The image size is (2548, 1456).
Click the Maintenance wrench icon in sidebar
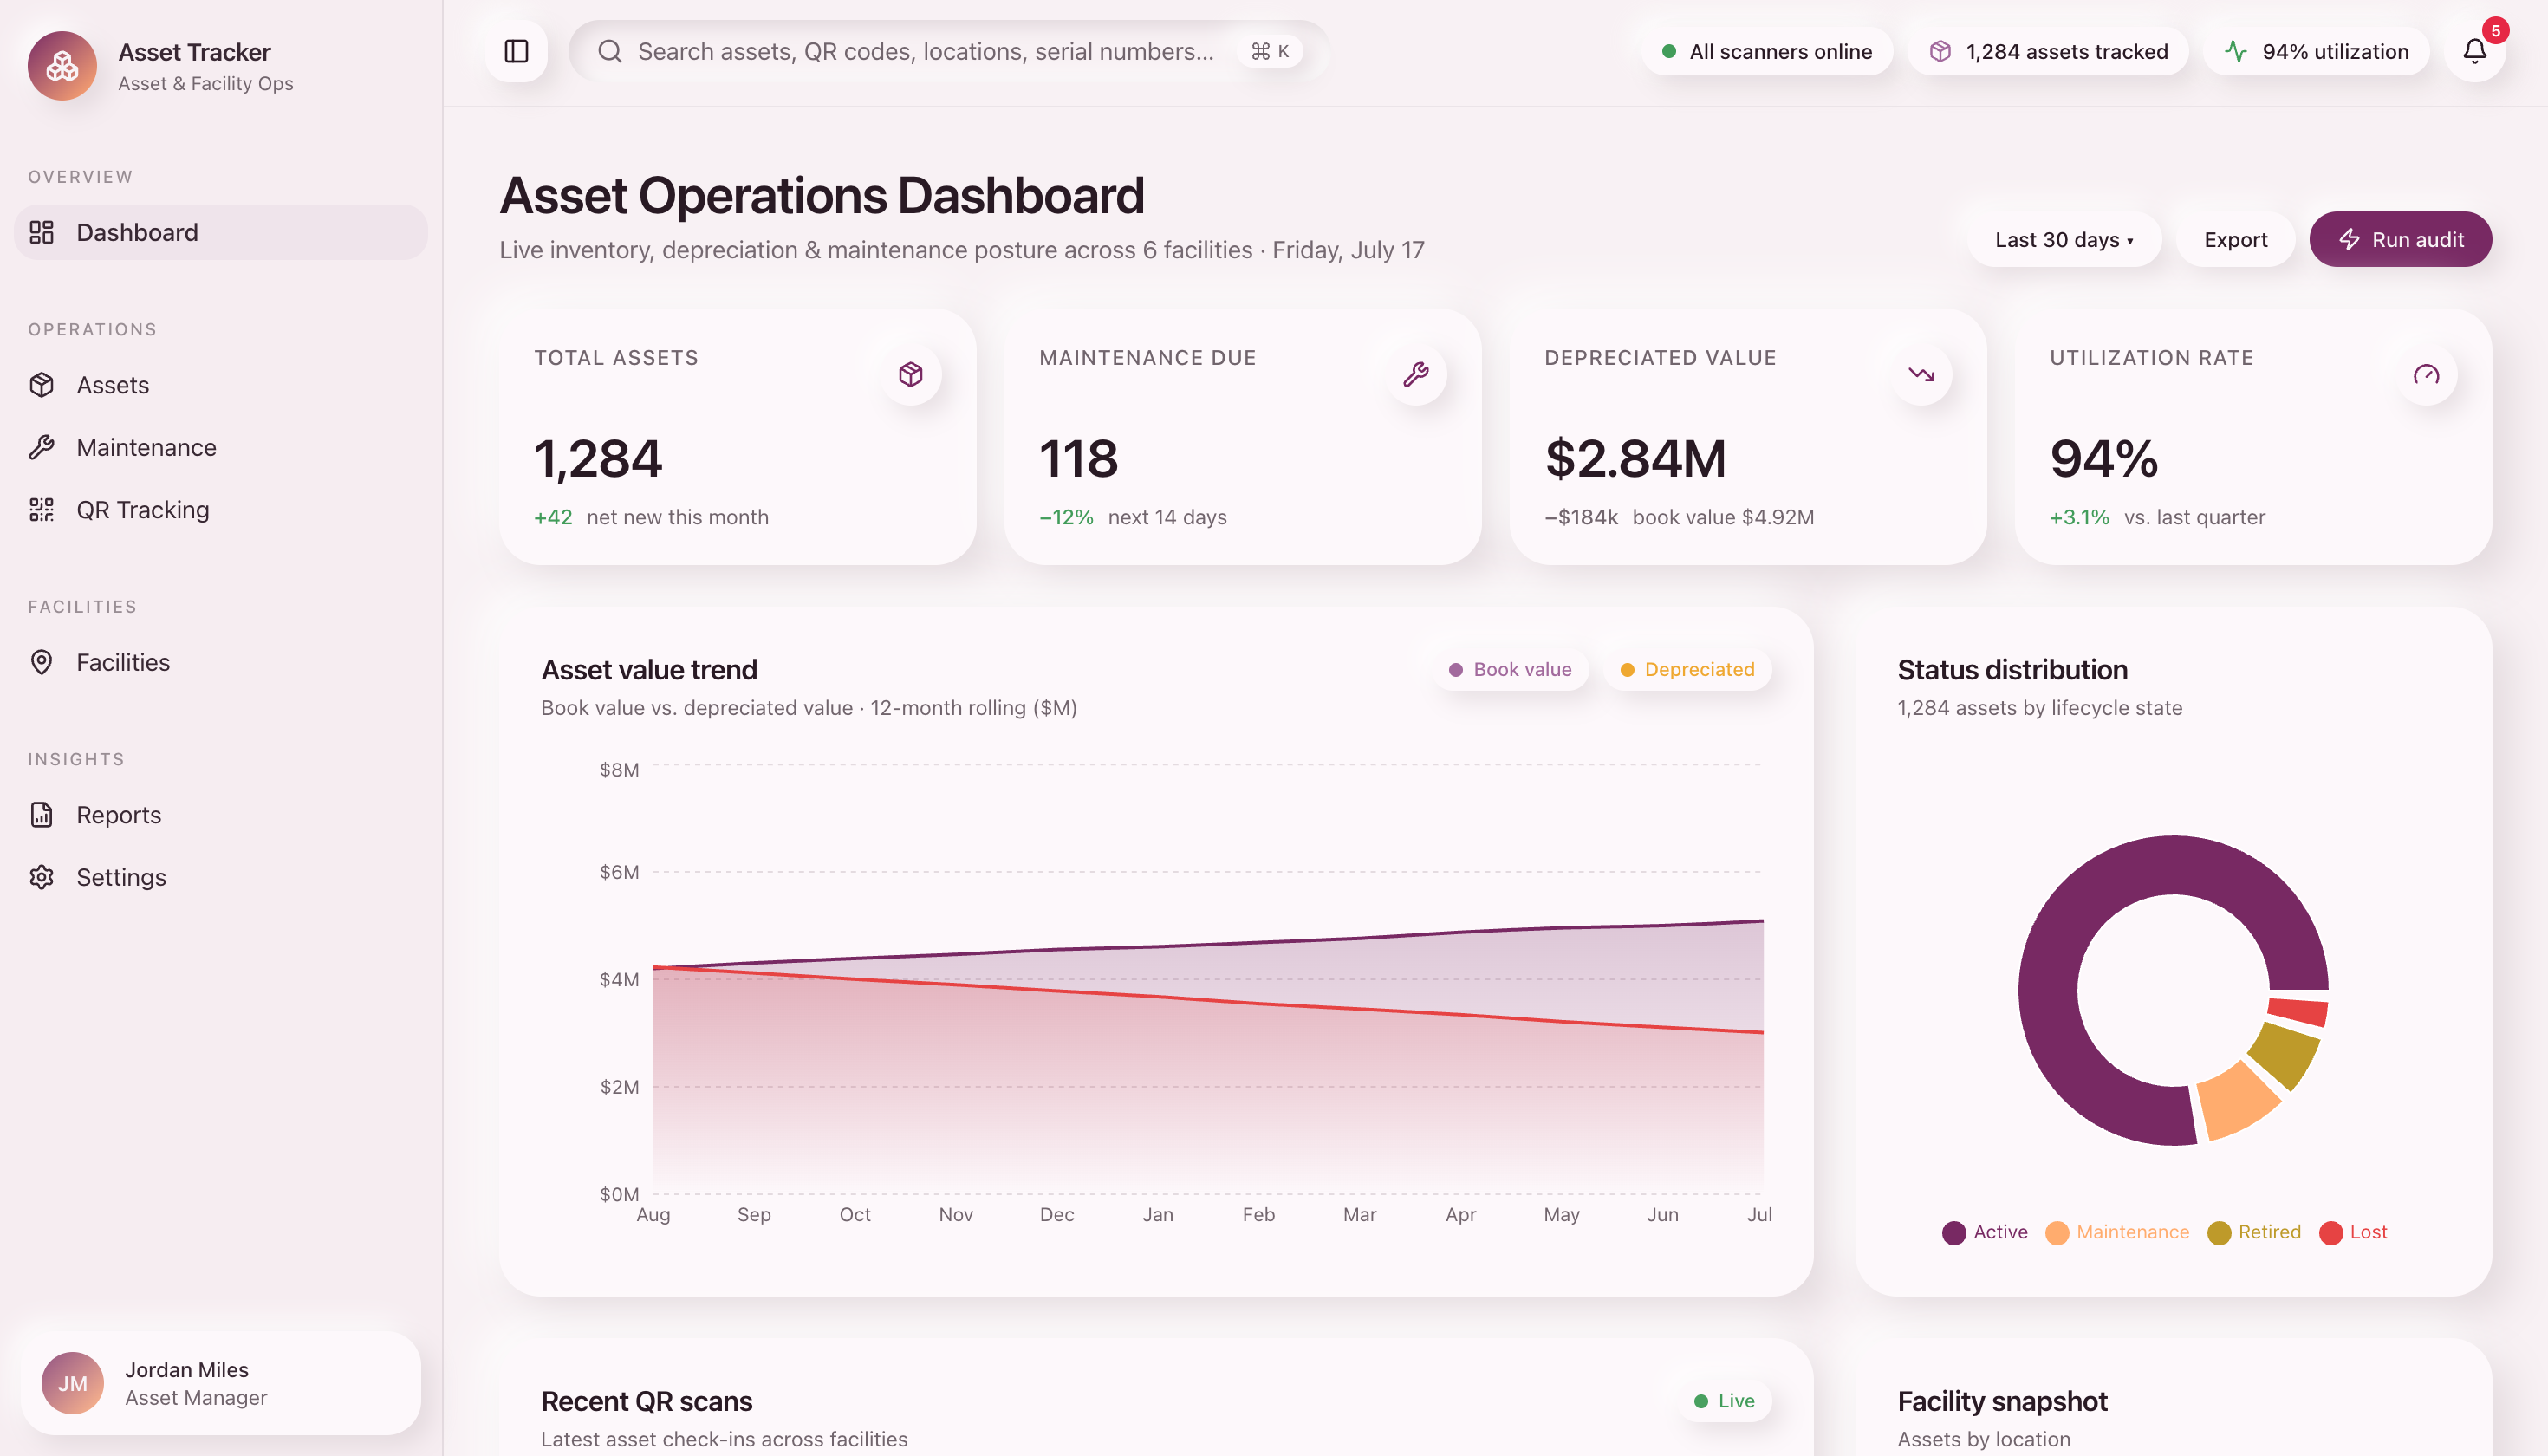[42, 447]
